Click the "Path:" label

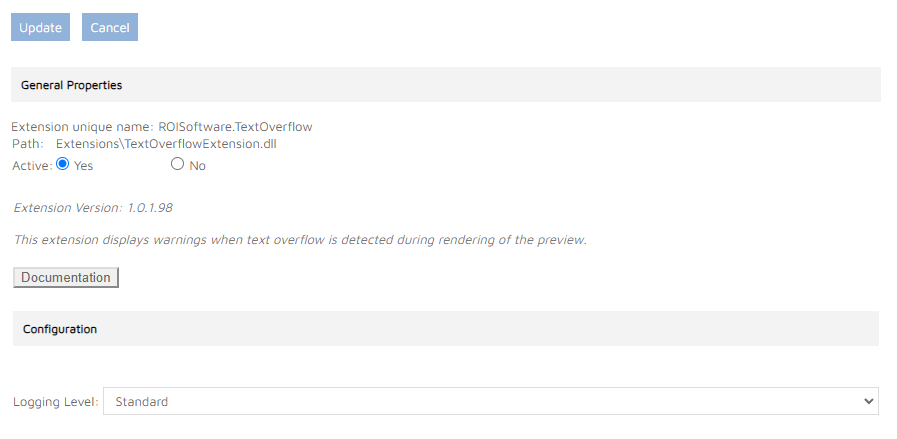[27, 144]
